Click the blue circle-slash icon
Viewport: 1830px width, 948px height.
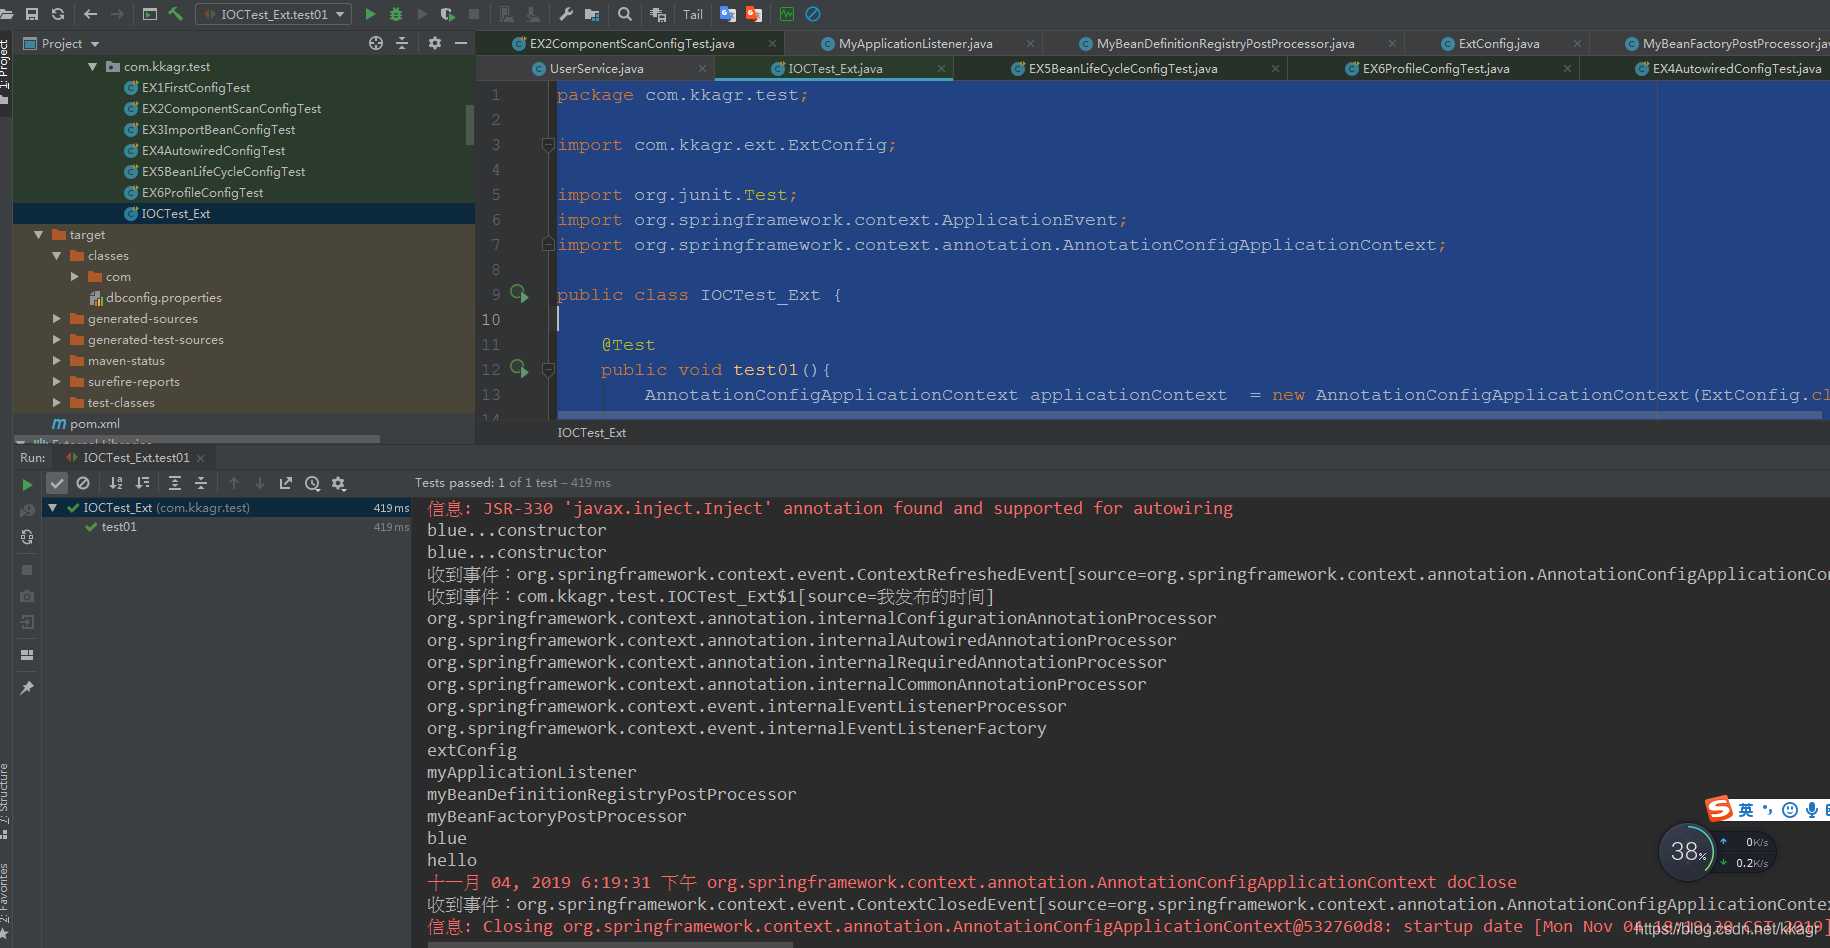[x=813, y=14]
